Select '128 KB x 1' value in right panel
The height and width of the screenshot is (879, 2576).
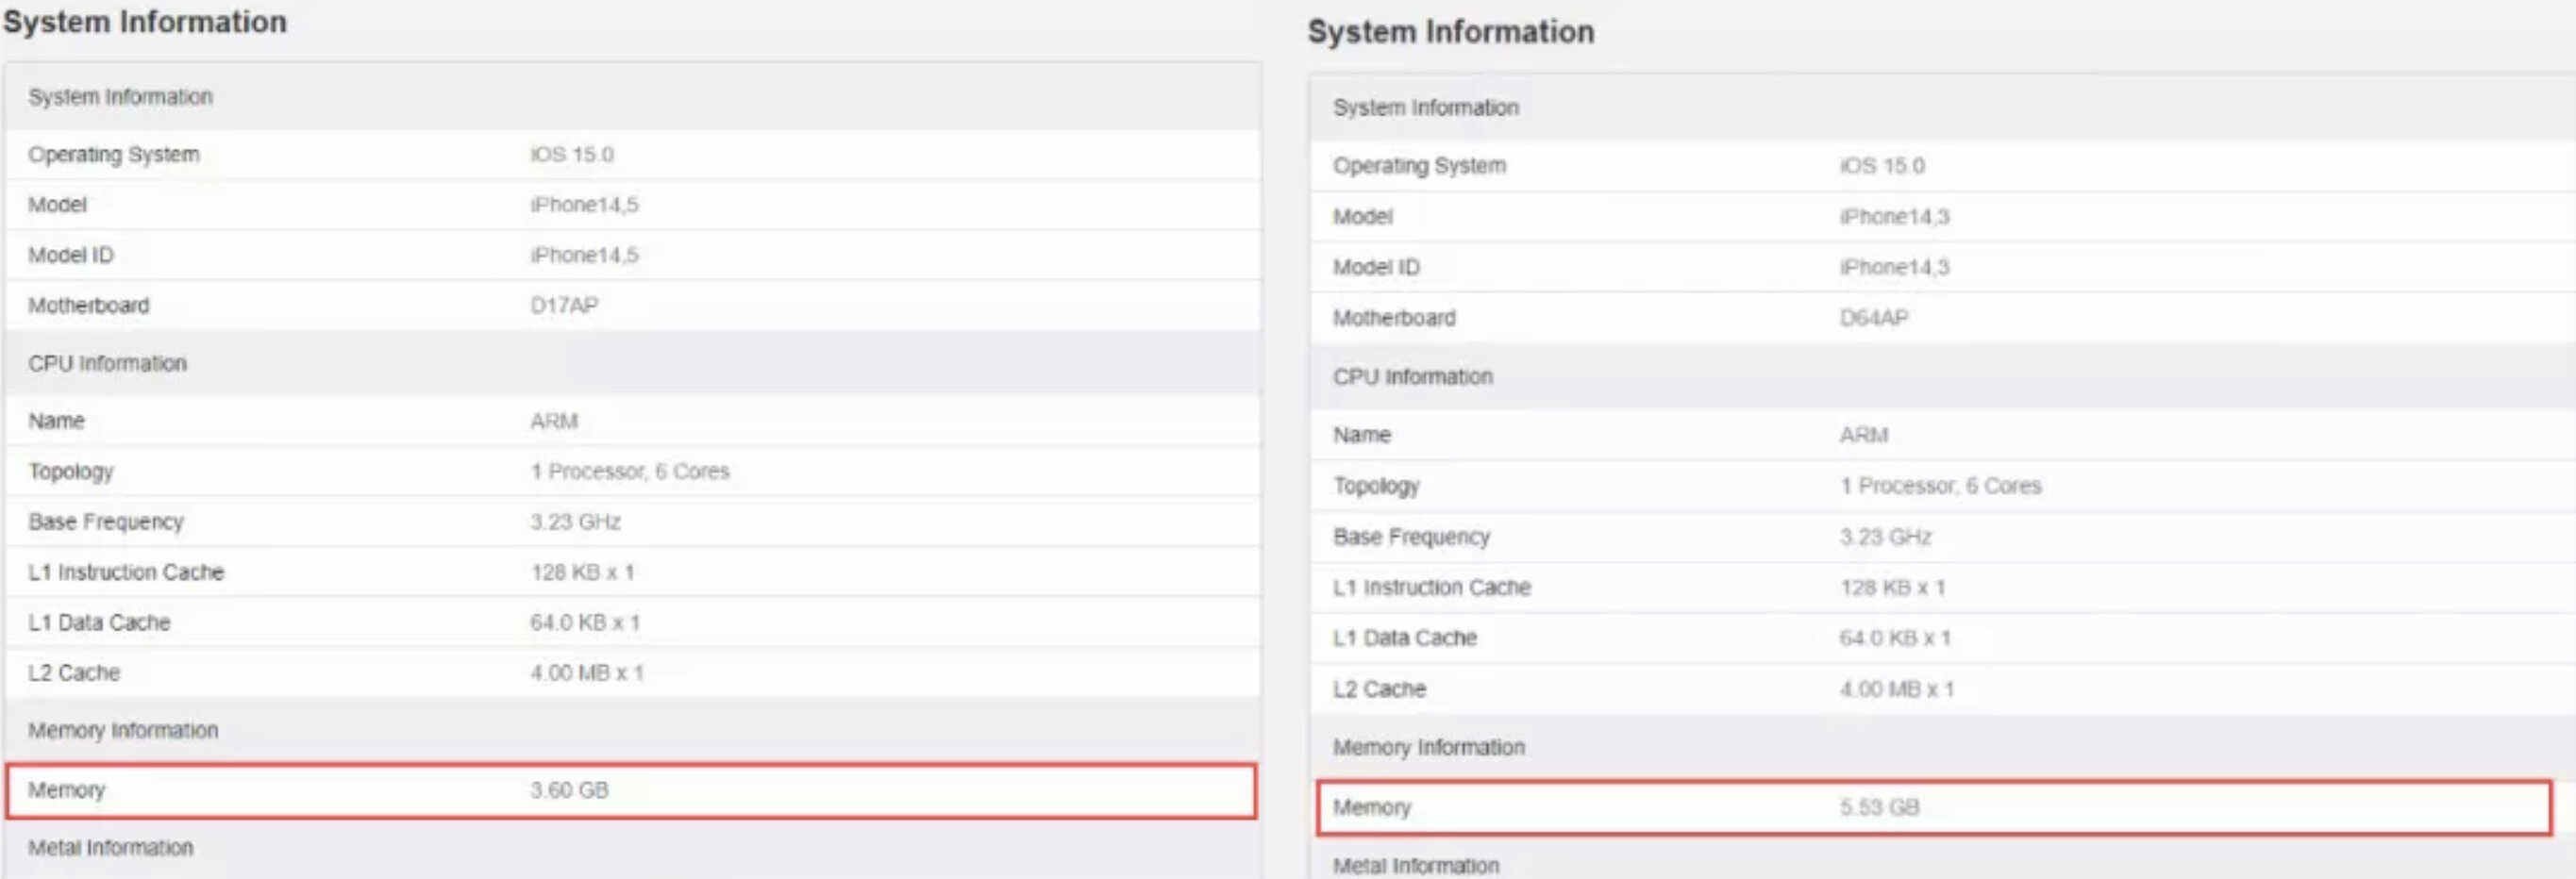click(x=1892, y=587)
